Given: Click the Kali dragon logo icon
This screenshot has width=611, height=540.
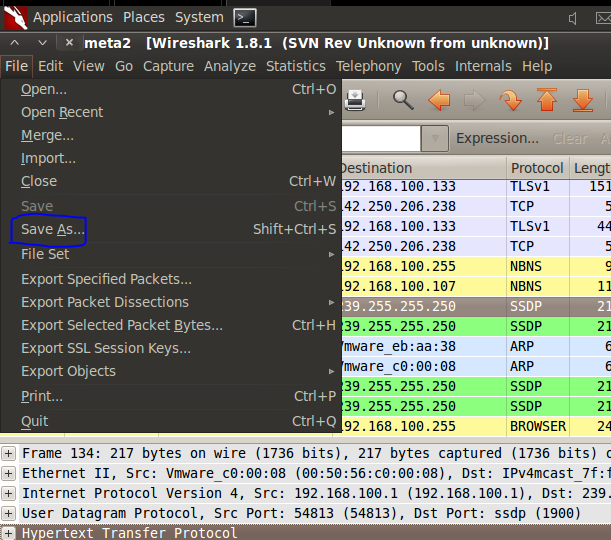Looking at the screenshot, I should click(x=16, y=18).
